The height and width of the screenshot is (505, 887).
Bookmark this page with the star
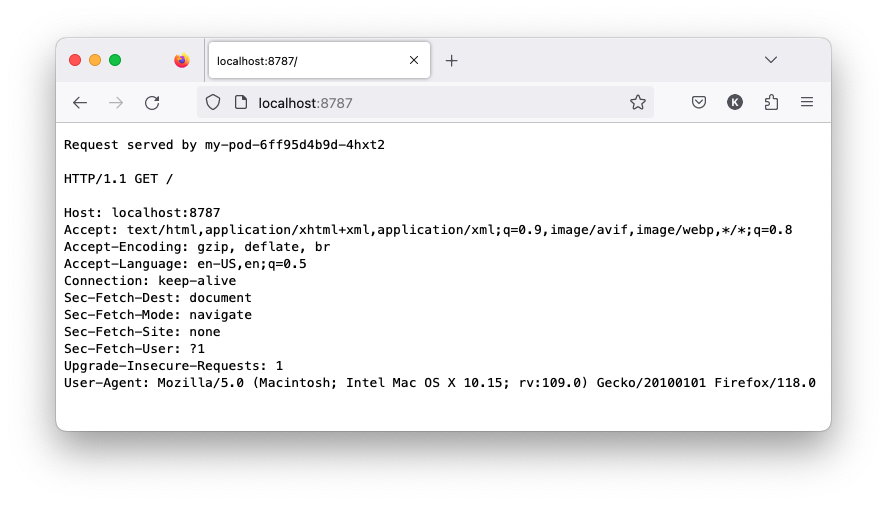638,102
